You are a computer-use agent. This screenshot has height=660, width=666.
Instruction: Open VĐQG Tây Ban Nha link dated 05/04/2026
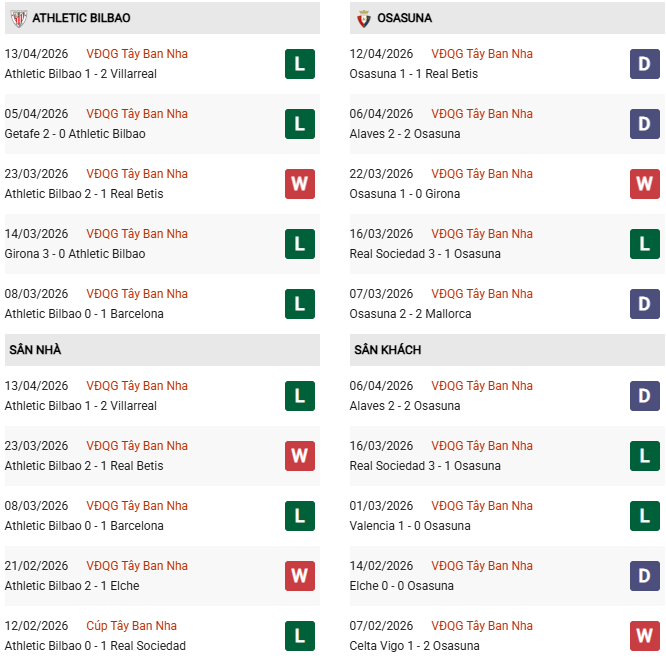137,114
